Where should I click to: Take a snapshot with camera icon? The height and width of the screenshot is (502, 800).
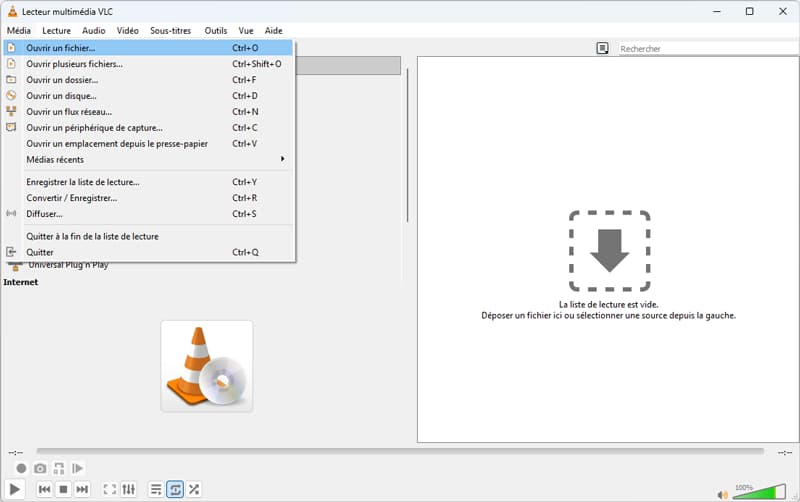(40, 468)
